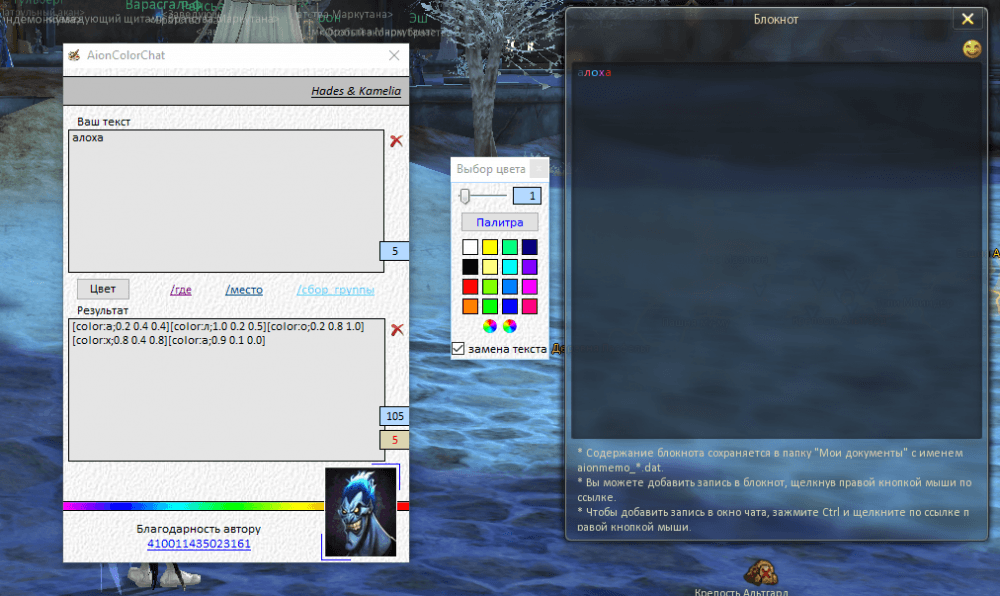Viewport: 1000px width, 596px height.
Task: Pick the red color swatch
Action: (470, 287)
